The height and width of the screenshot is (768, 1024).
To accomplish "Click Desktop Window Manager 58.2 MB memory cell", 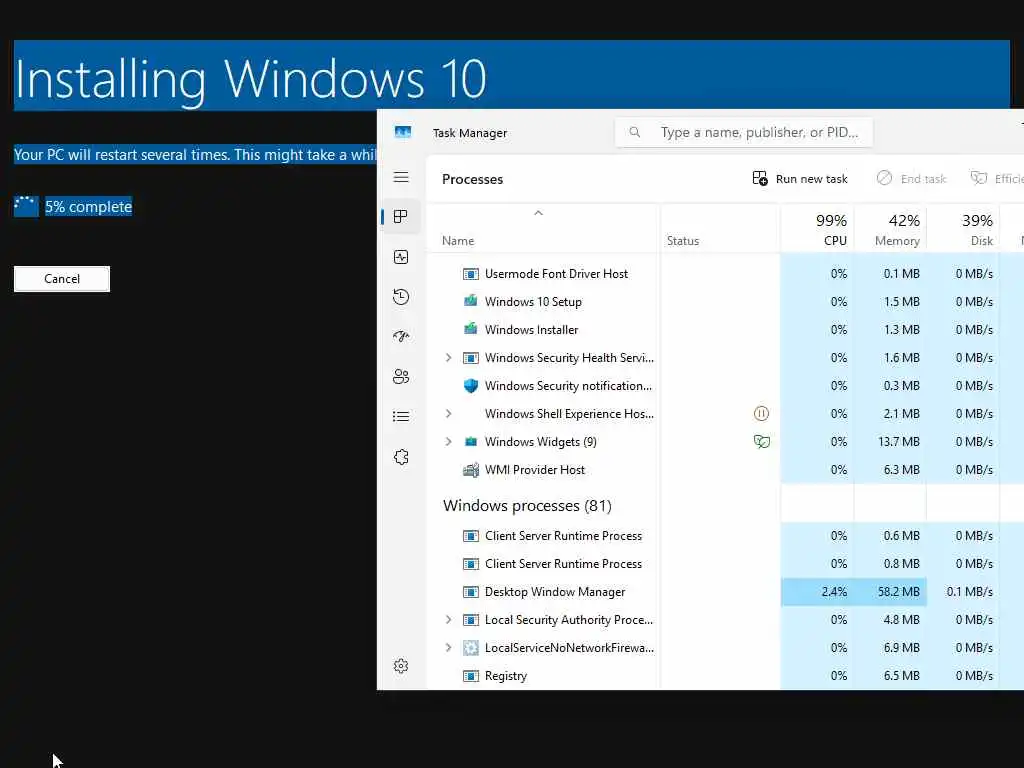I will 891,592.
